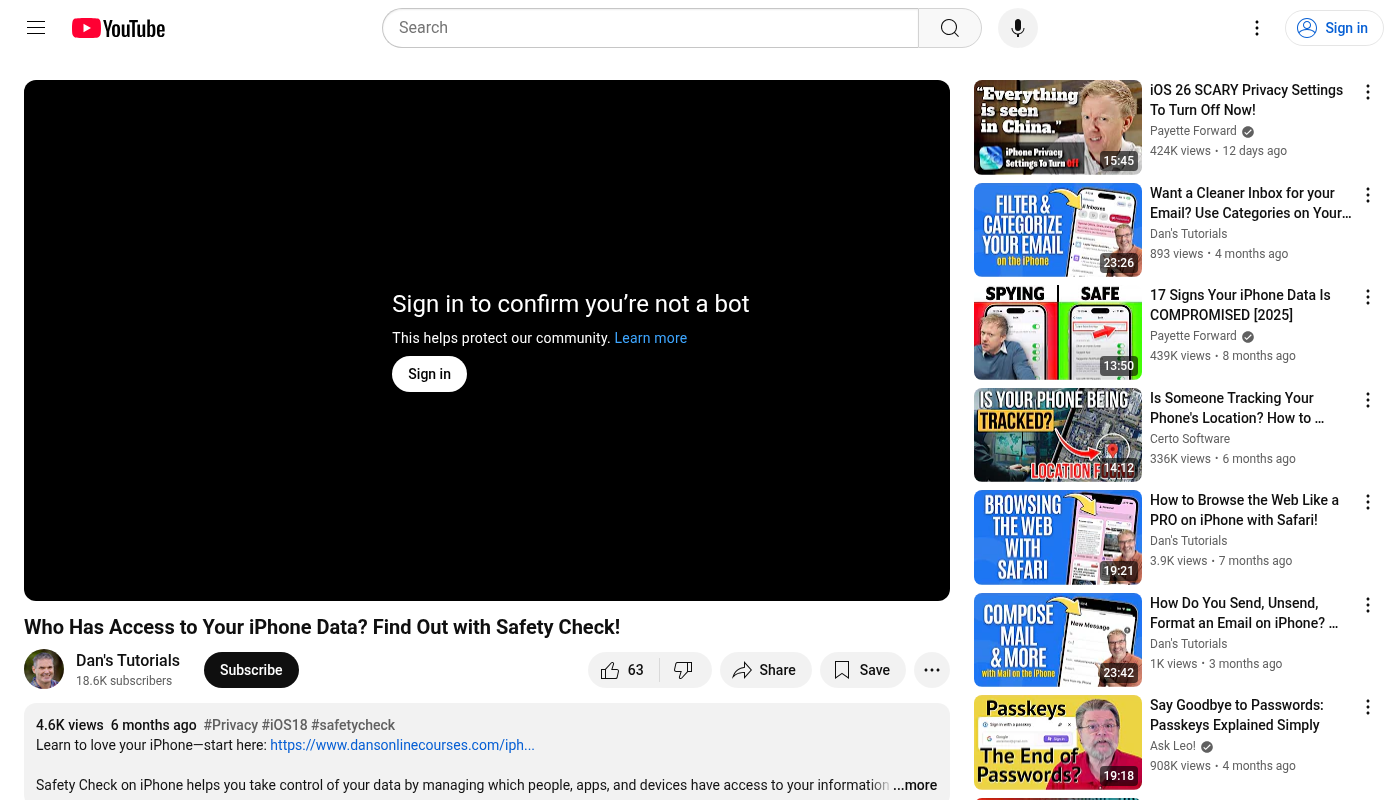Open the dansonlinecourses.com link
1400x800 pixels.
click(402, 745)
